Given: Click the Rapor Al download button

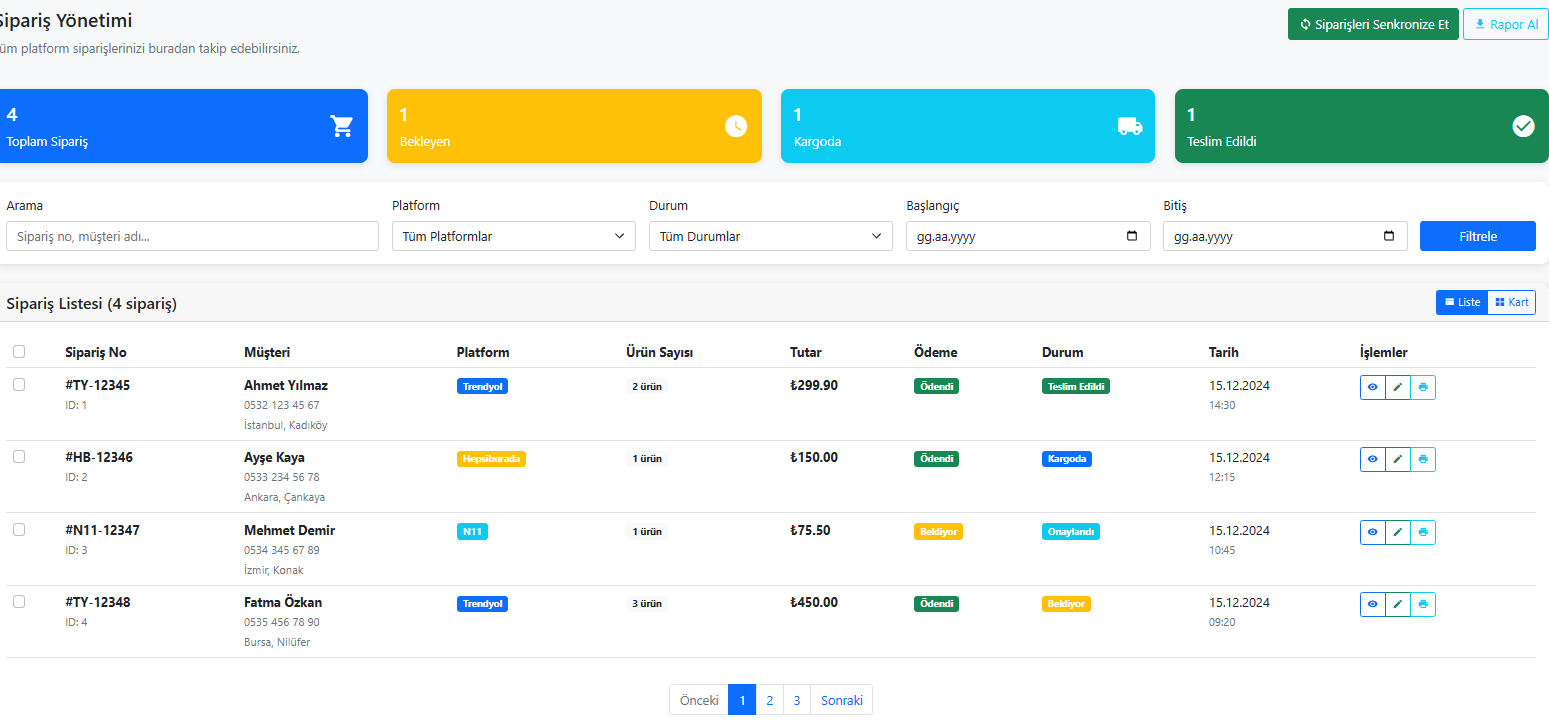Looking at the screenshot, I should tap(1506, 24).
